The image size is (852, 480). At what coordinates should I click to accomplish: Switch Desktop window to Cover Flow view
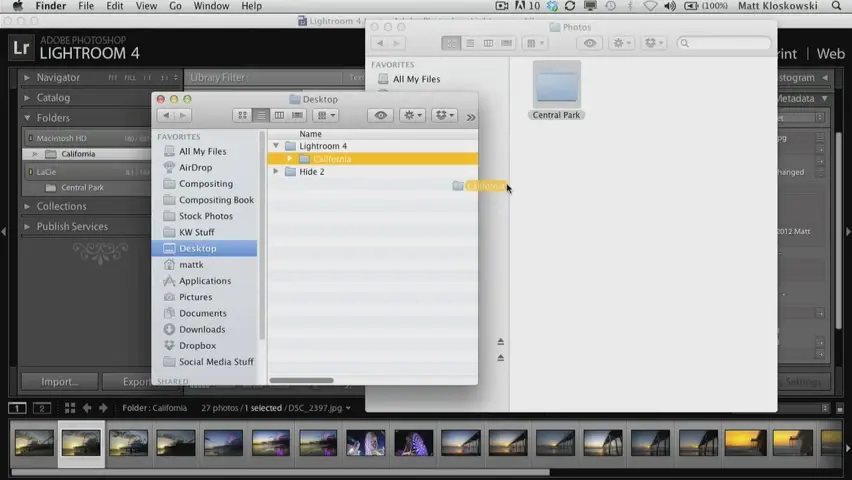point(297,115)
